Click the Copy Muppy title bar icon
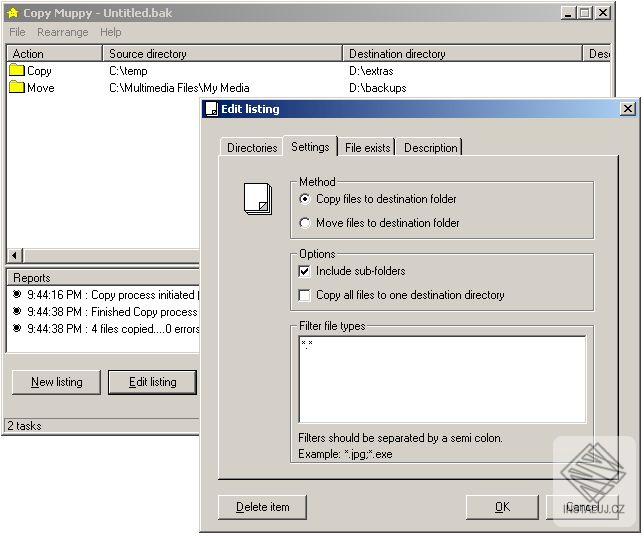Screen dimensions: 644x536 [13, 13]
